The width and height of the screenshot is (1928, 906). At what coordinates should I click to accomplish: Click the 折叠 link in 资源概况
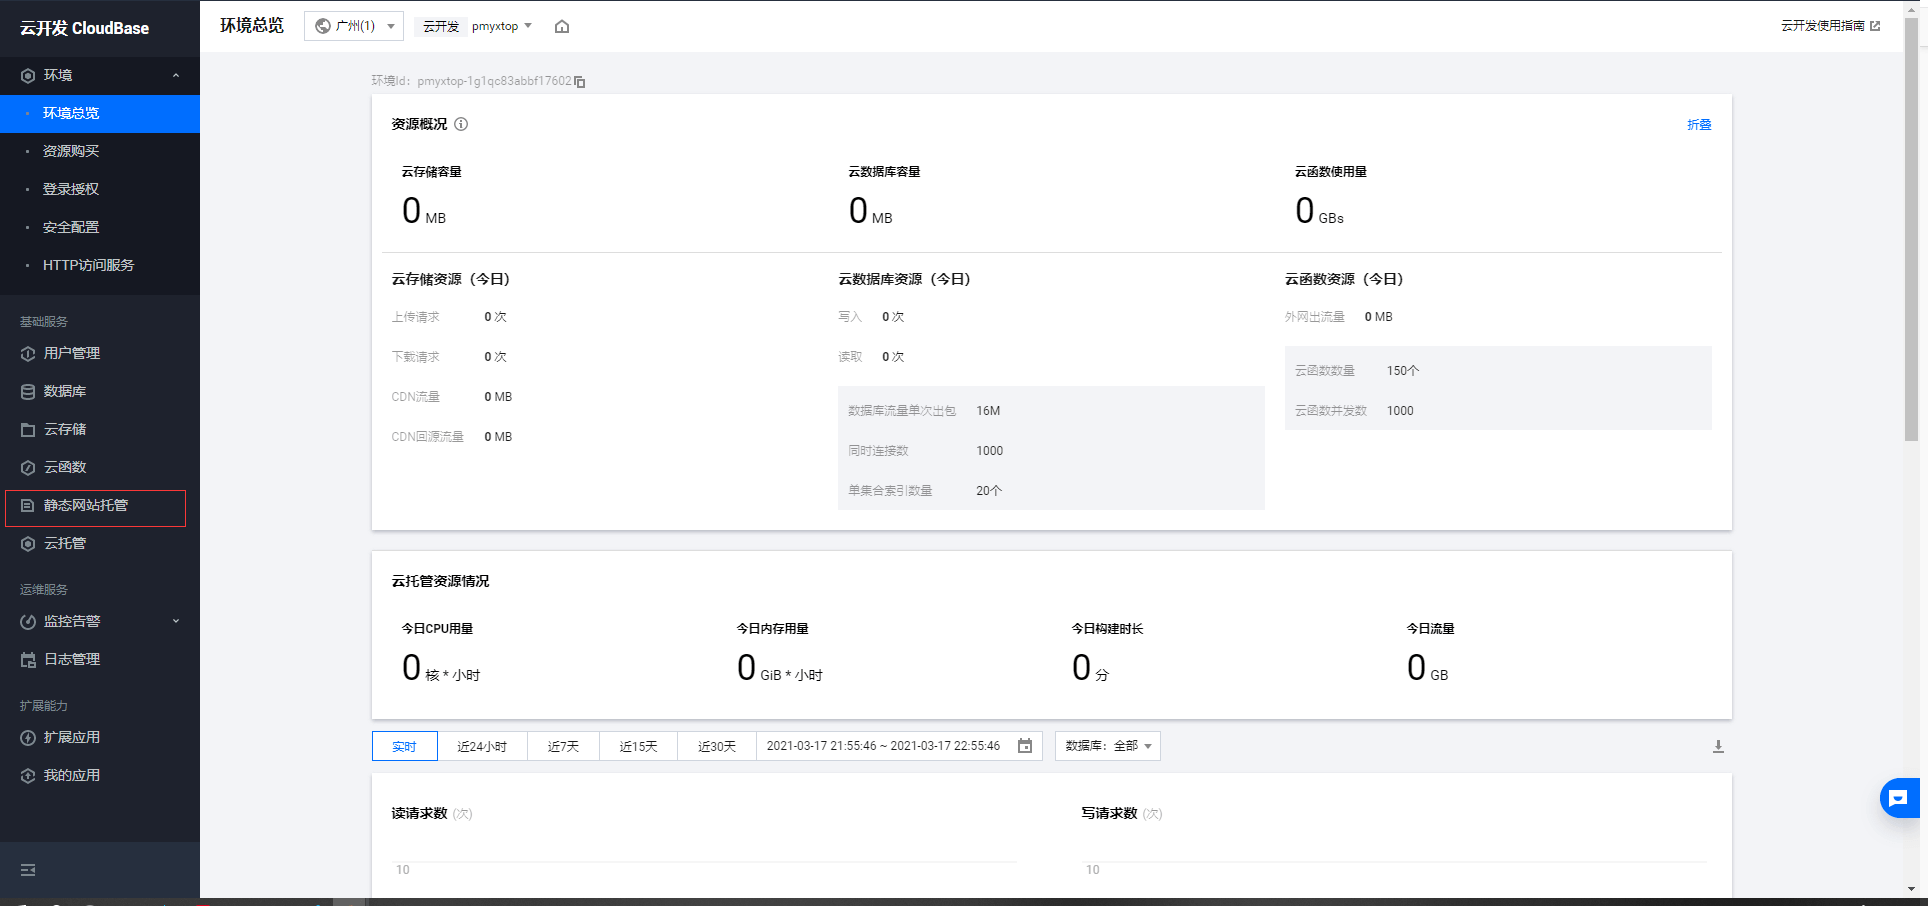(x=1699, y=125)
